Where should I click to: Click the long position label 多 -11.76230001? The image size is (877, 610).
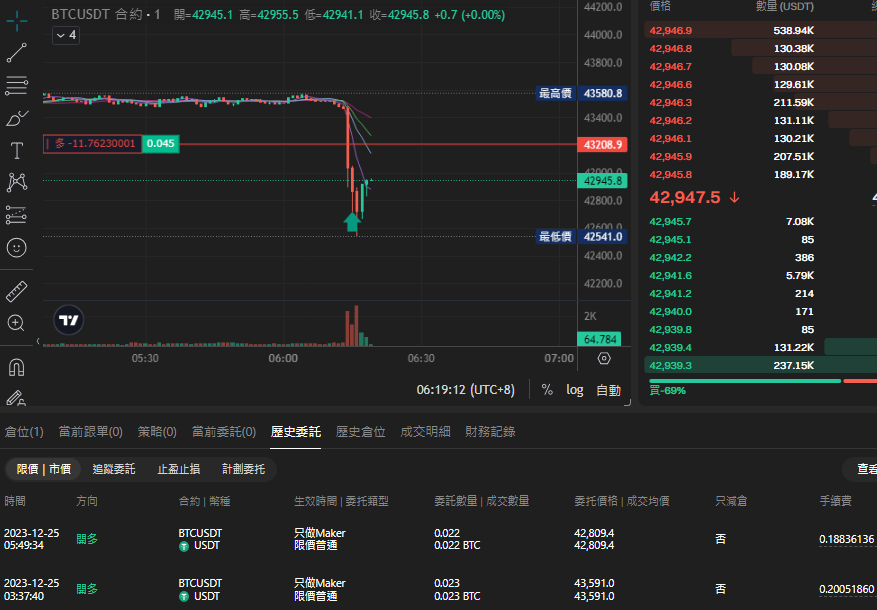point(92,144)
